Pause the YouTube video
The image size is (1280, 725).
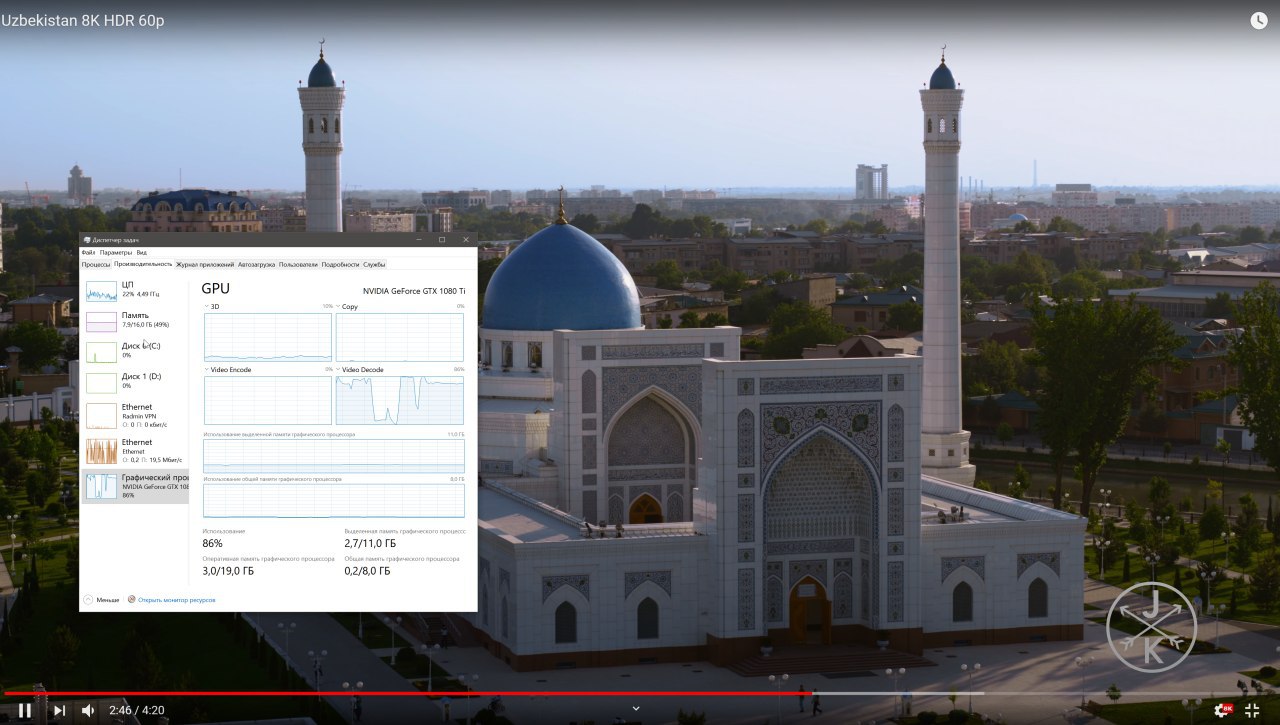pos(25,710)
